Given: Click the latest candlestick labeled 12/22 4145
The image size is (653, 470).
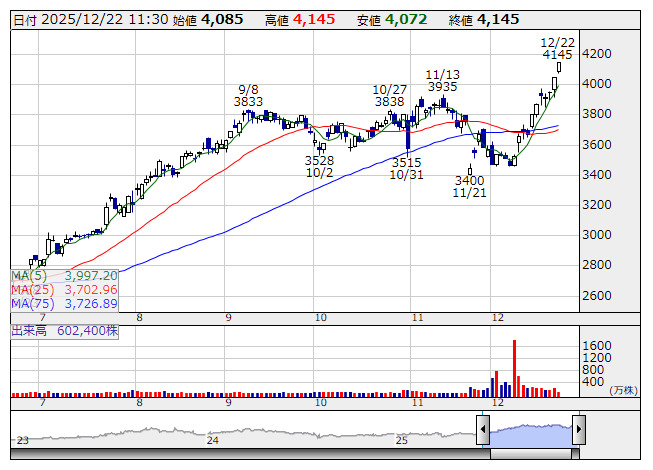Looking at the screenshot, I should (559, 67).
